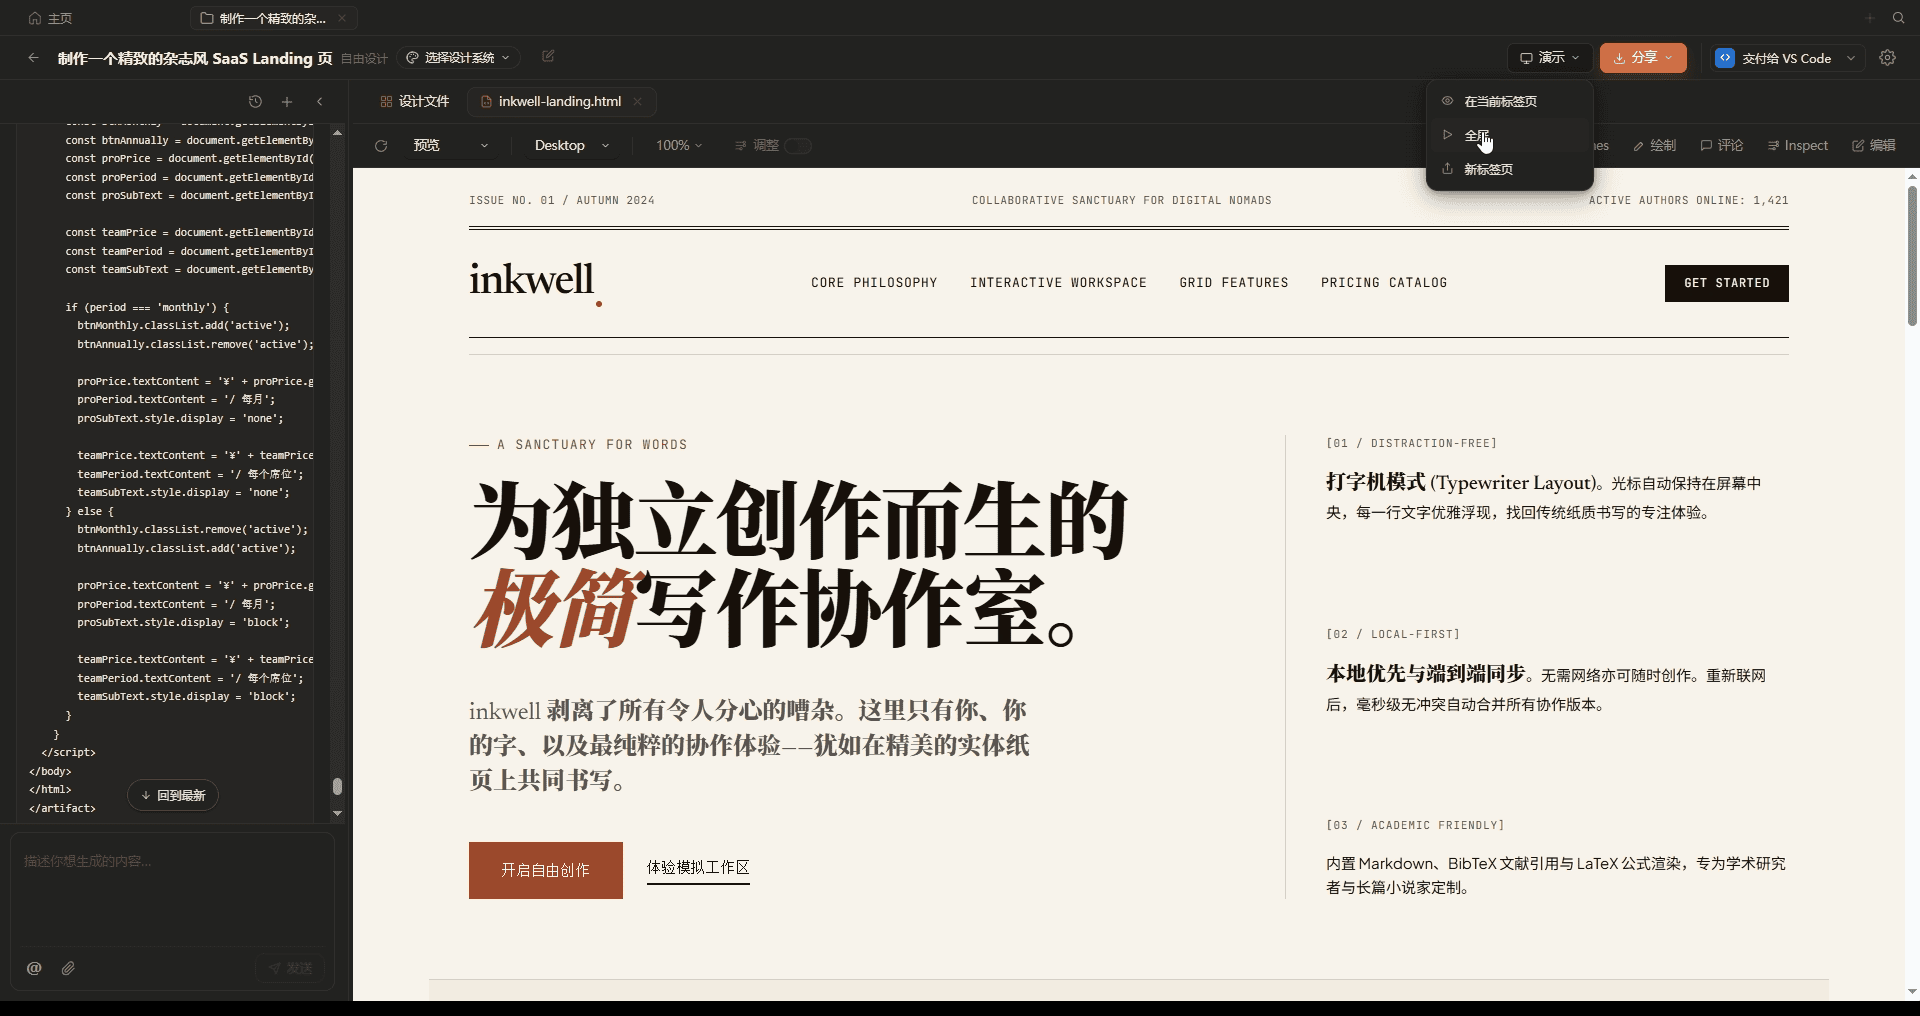
Task: Choose 全屏 fullscreen menu option
Action: tap(1509, 135)
